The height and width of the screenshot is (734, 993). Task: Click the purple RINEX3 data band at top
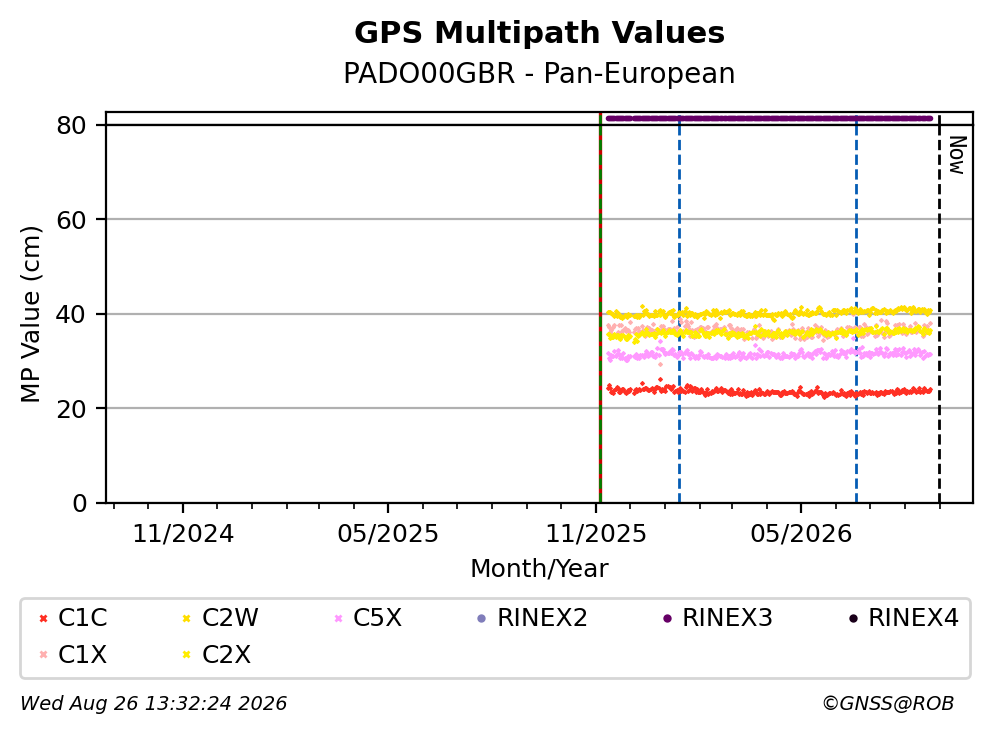click(769, 118)
